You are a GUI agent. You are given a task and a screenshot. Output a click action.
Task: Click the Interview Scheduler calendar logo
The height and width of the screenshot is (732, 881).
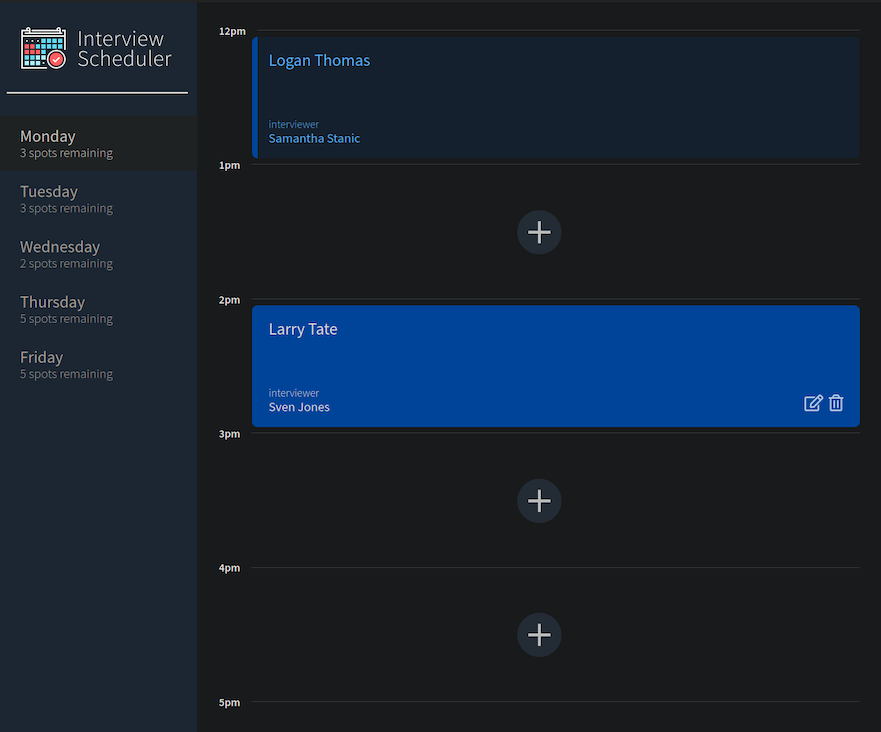click(x=43, y=48)
